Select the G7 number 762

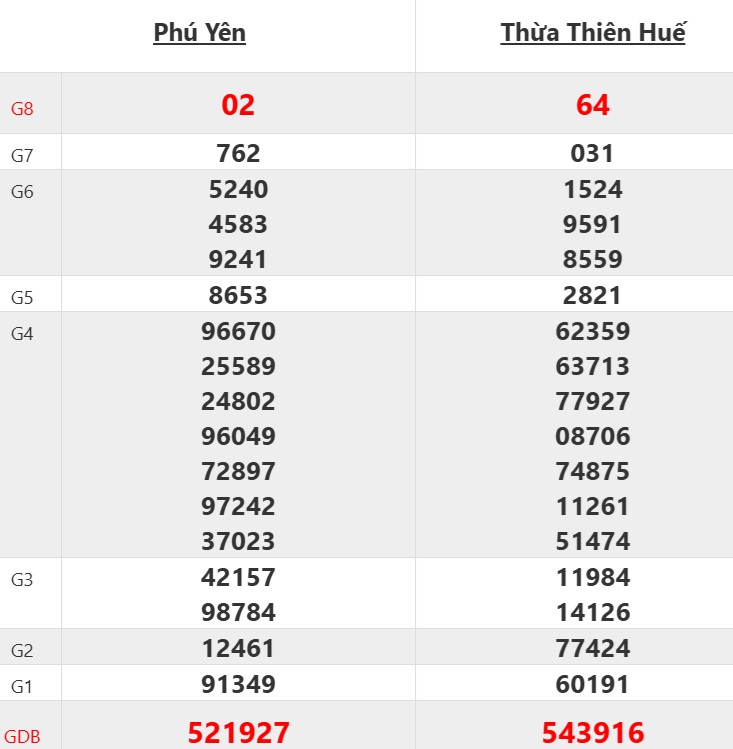click(x=238, y=153)
